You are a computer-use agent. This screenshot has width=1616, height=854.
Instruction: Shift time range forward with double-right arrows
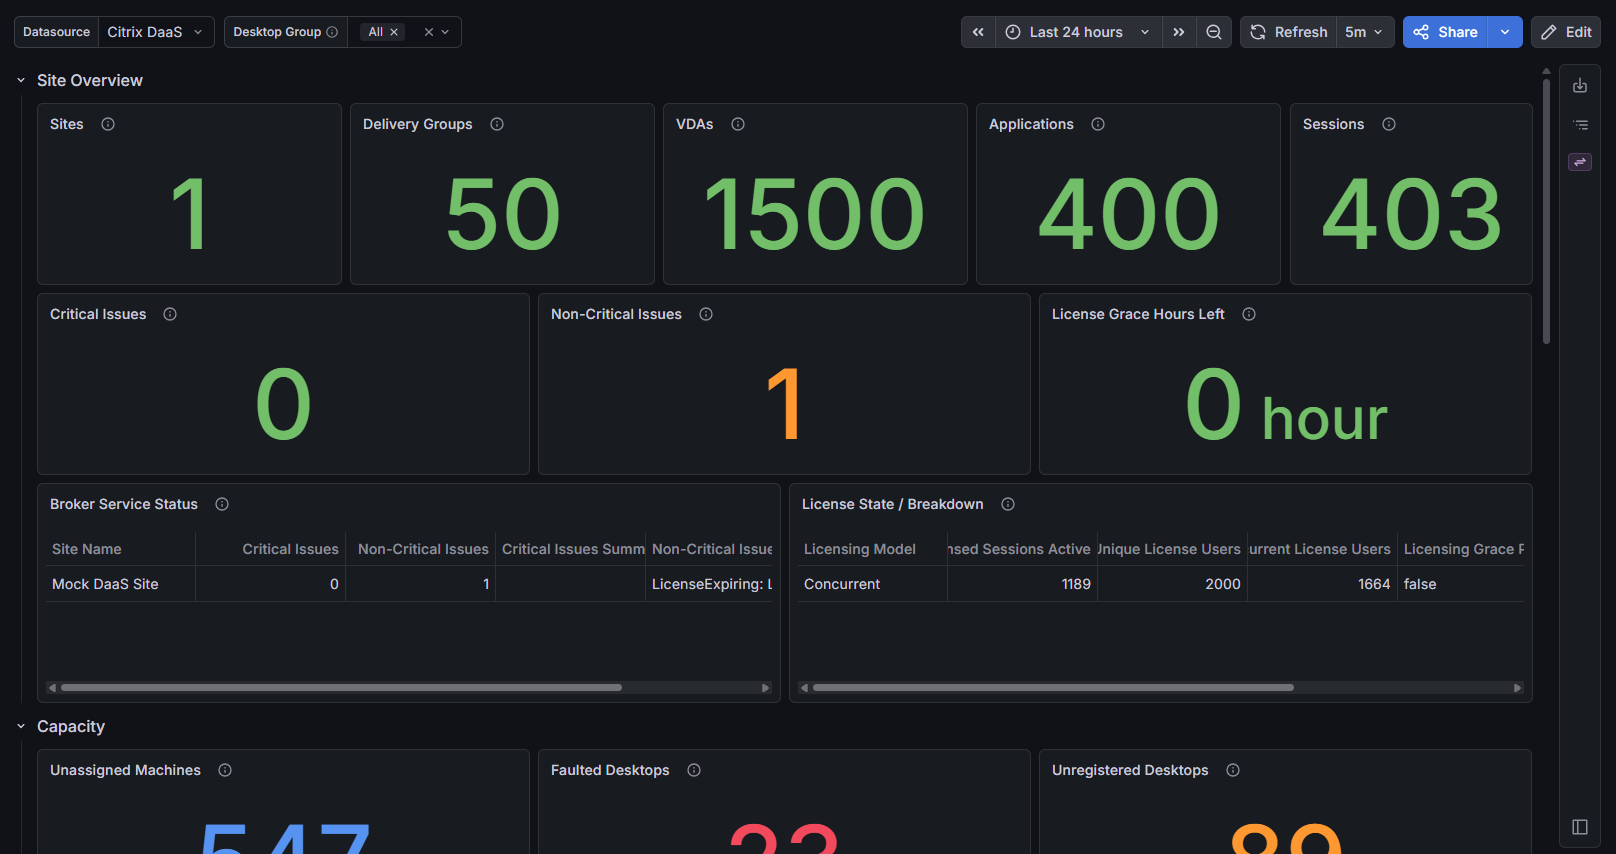pos(1179,32)
